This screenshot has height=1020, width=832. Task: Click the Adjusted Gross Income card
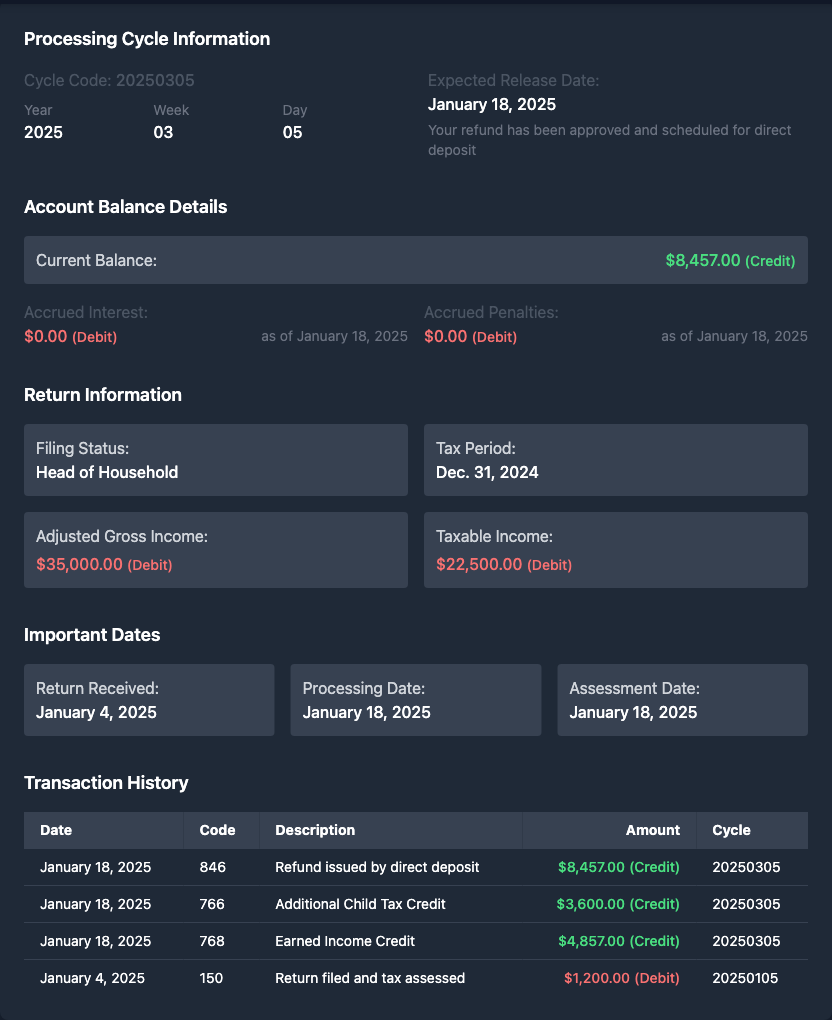pos(215,550)
